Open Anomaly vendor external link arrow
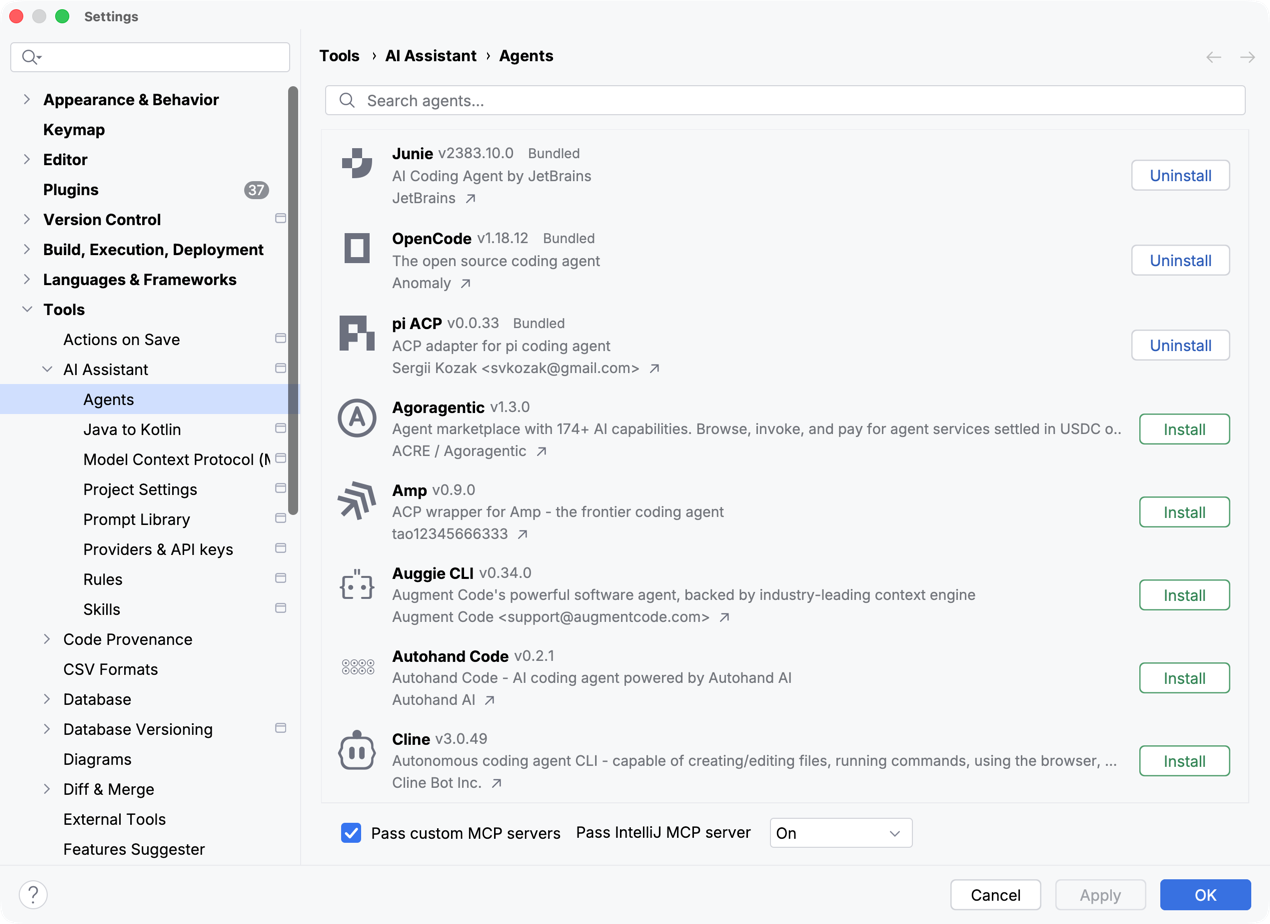Viewport: 1270px width, 924px height. click(466, 283)
